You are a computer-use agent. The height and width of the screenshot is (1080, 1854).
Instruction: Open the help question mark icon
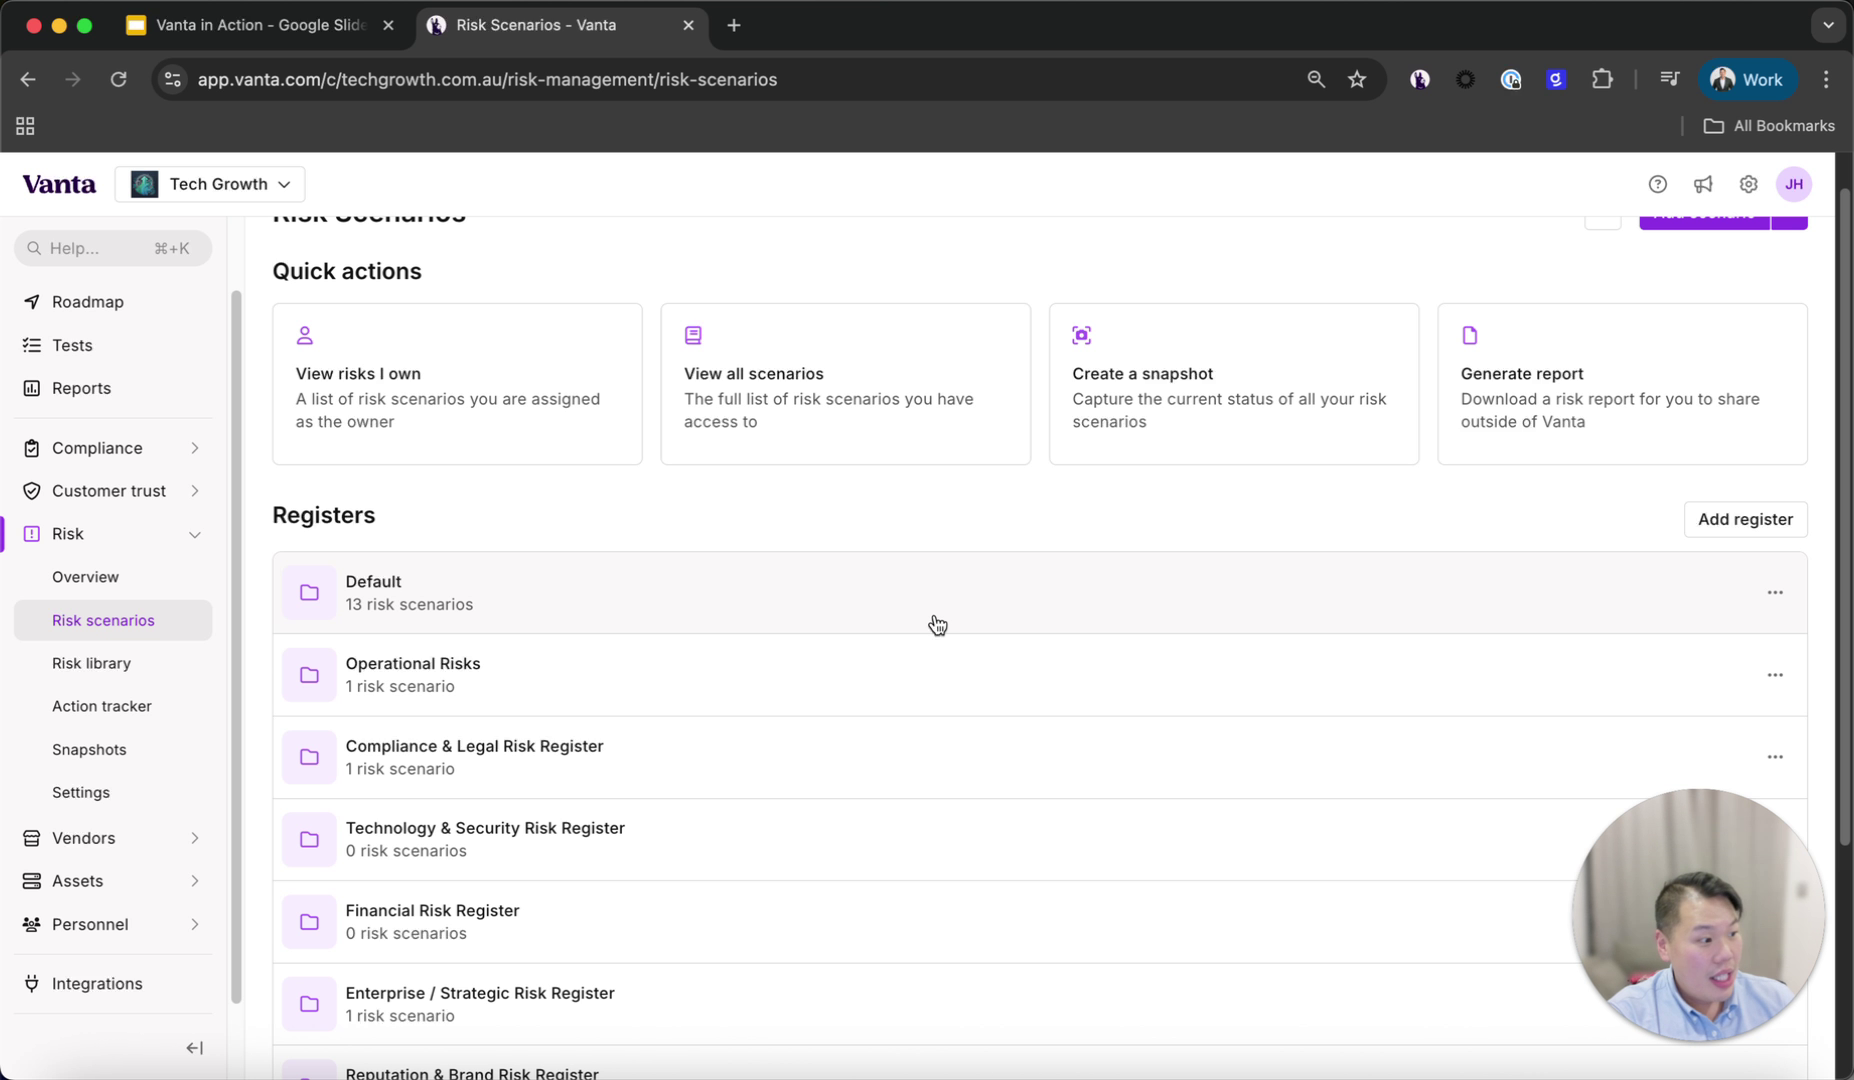[1658, 184]
